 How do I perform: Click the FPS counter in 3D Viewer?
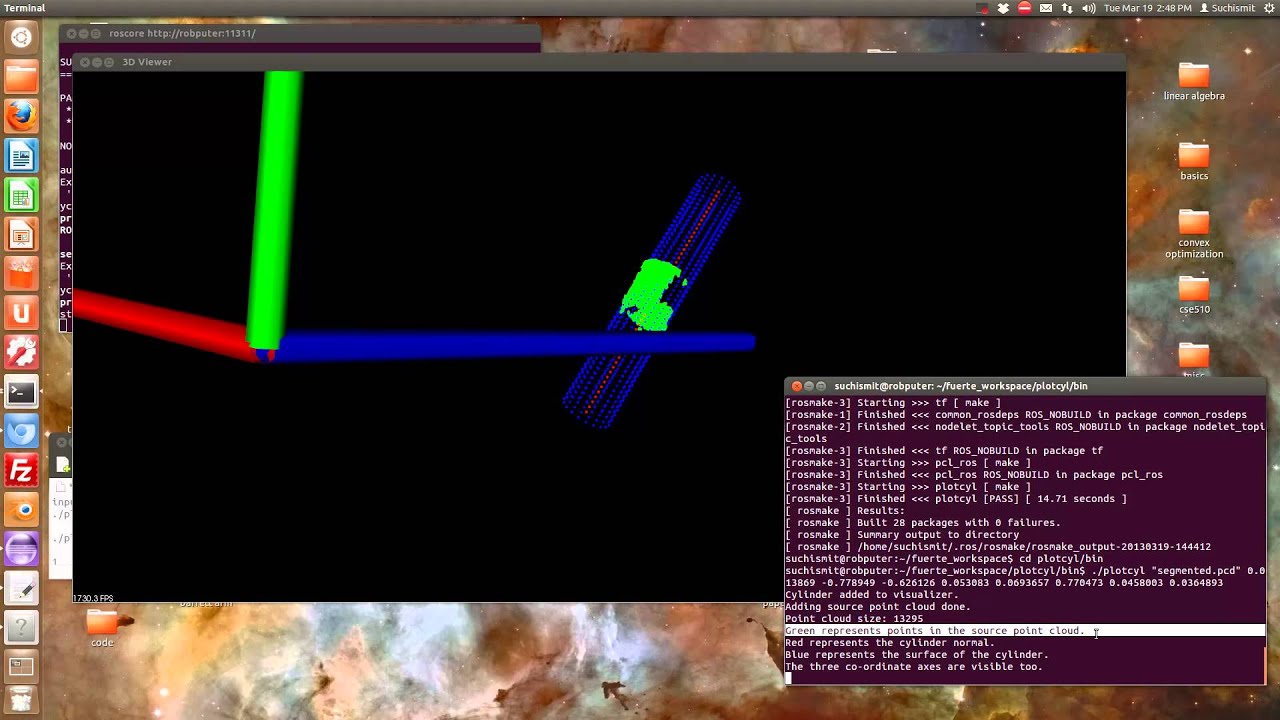(93, 598)
